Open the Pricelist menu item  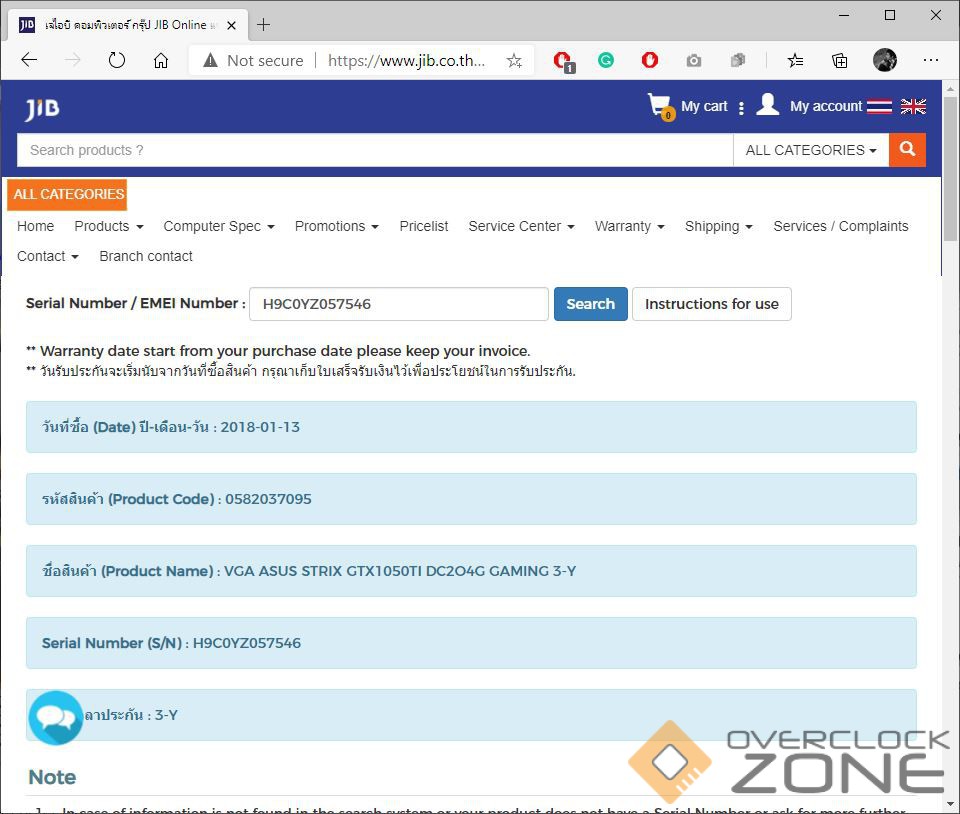click(x=424, y=226)
